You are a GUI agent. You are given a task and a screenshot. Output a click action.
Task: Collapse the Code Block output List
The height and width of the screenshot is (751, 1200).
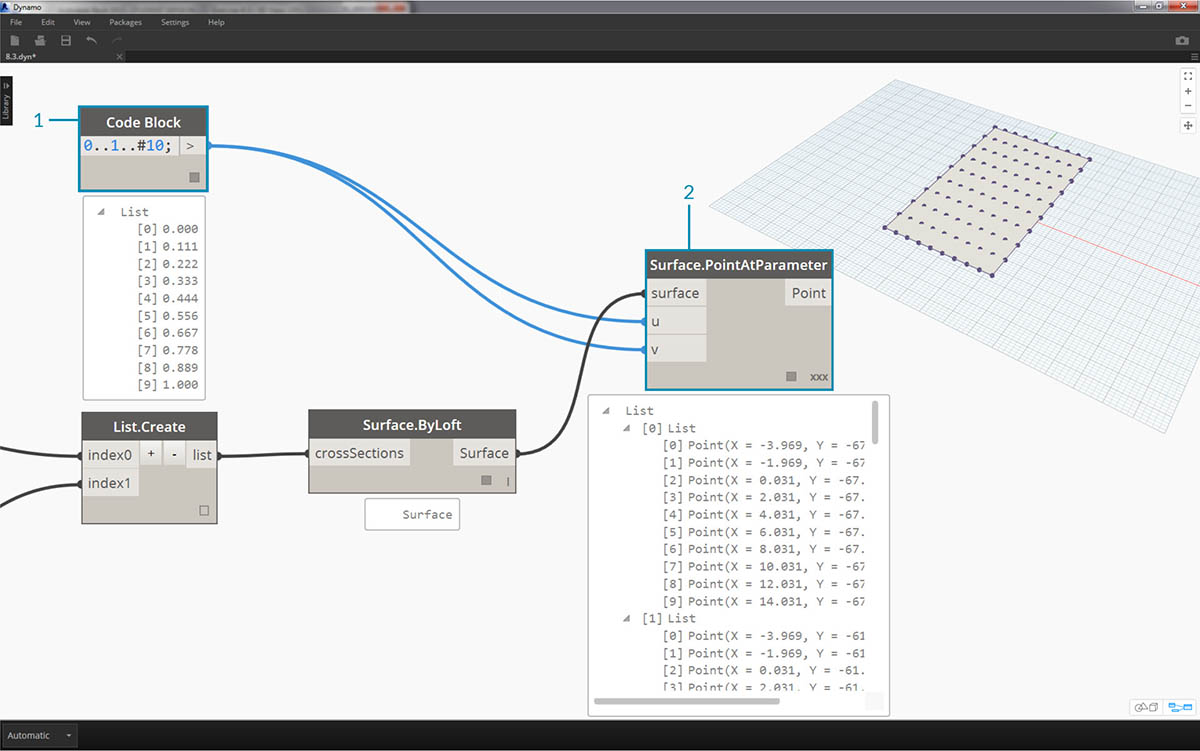pyautogui.click(x=101, y=212)
